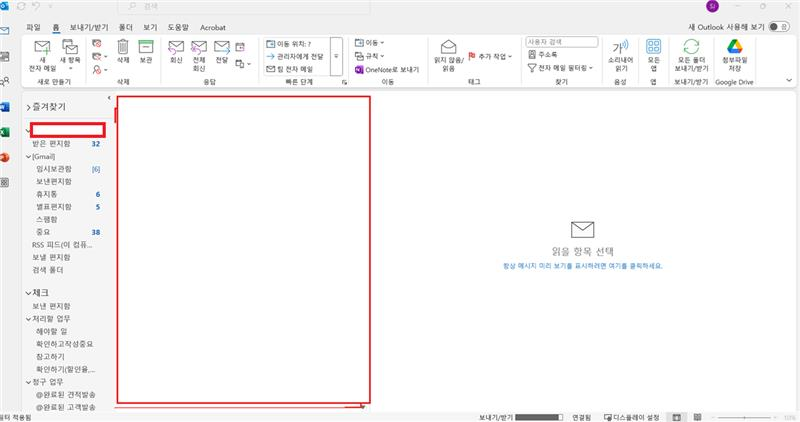The height and width of the screenshot is (422, 800).
Task: Open 모든 앱 all apps
Action: (x=654, y=56)
